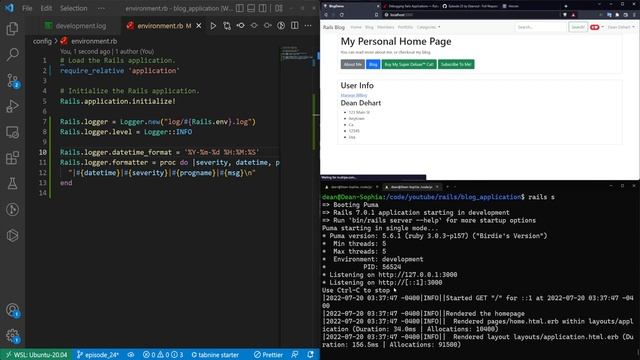The width and height of the screenshot is (640, 360).
Task: Run the Ruby file with play icon
Action: pos(213,26)
